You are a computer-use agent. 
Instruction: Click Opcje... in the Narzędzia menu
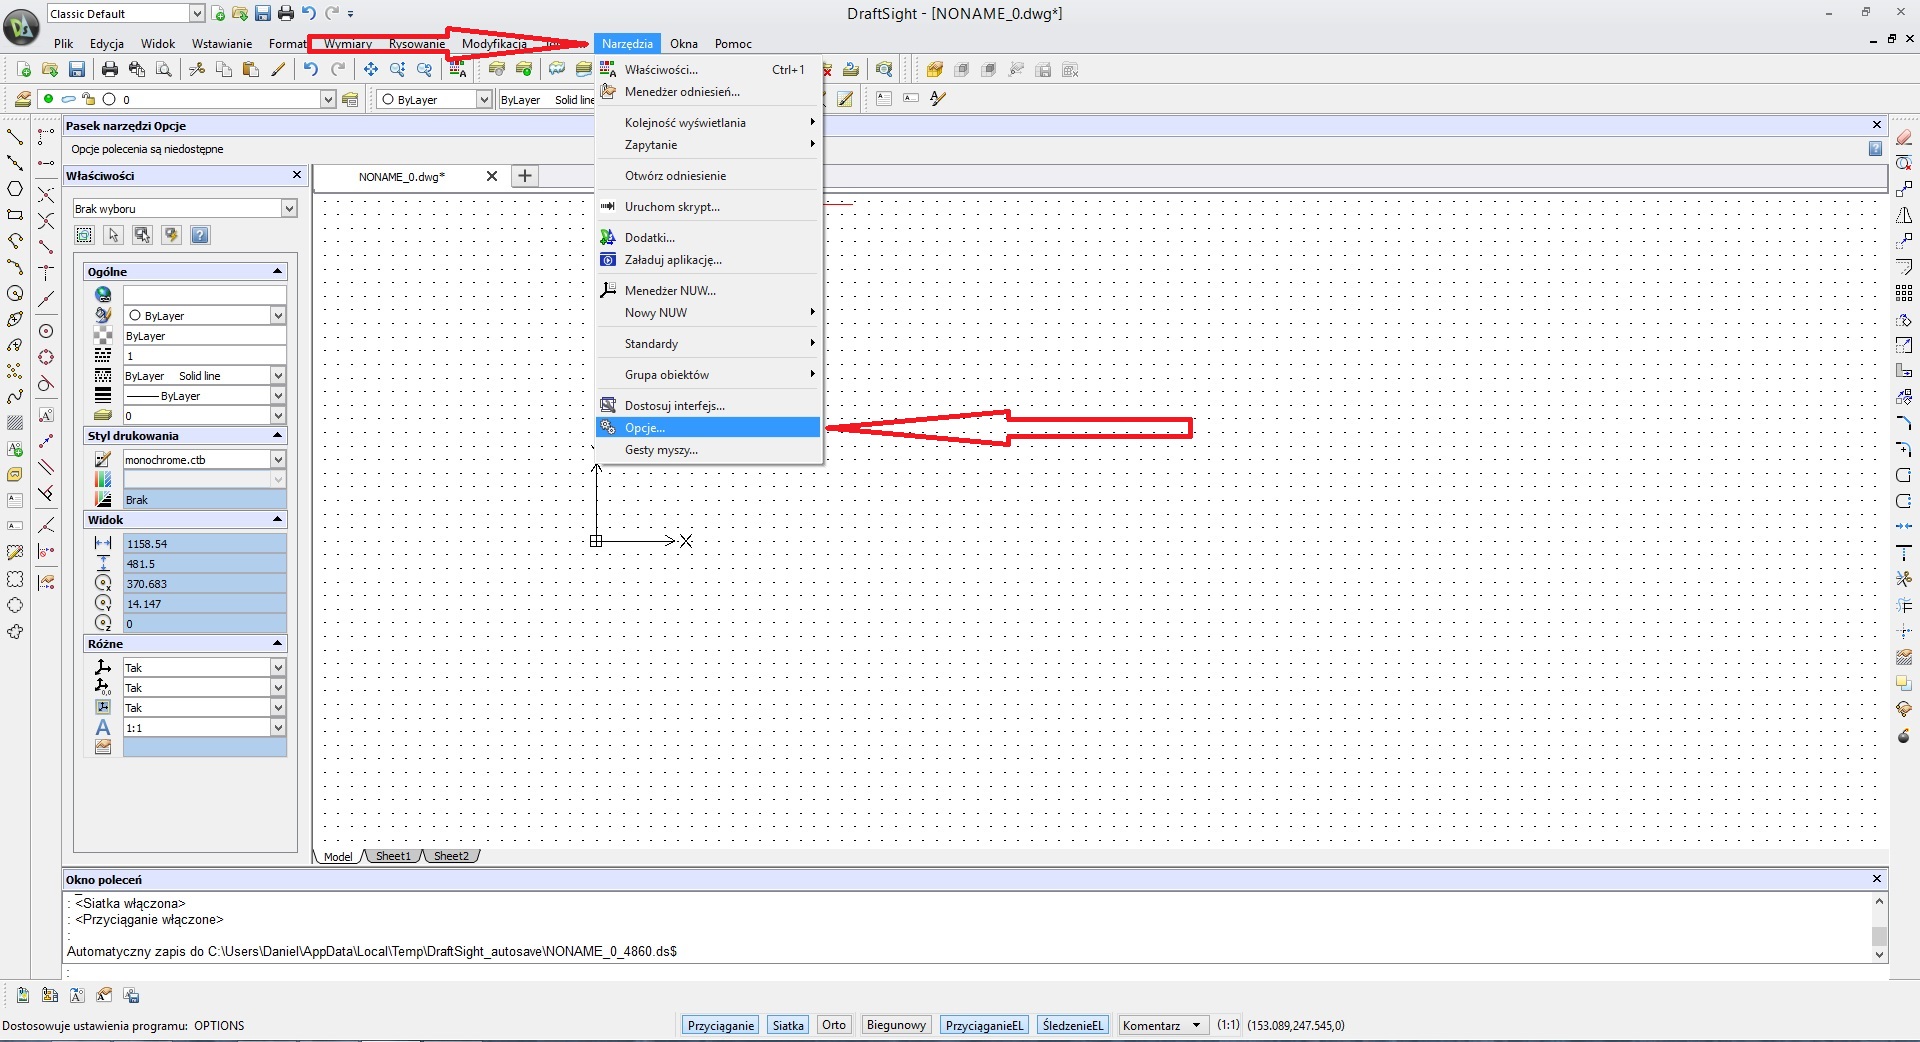(709, 427)
